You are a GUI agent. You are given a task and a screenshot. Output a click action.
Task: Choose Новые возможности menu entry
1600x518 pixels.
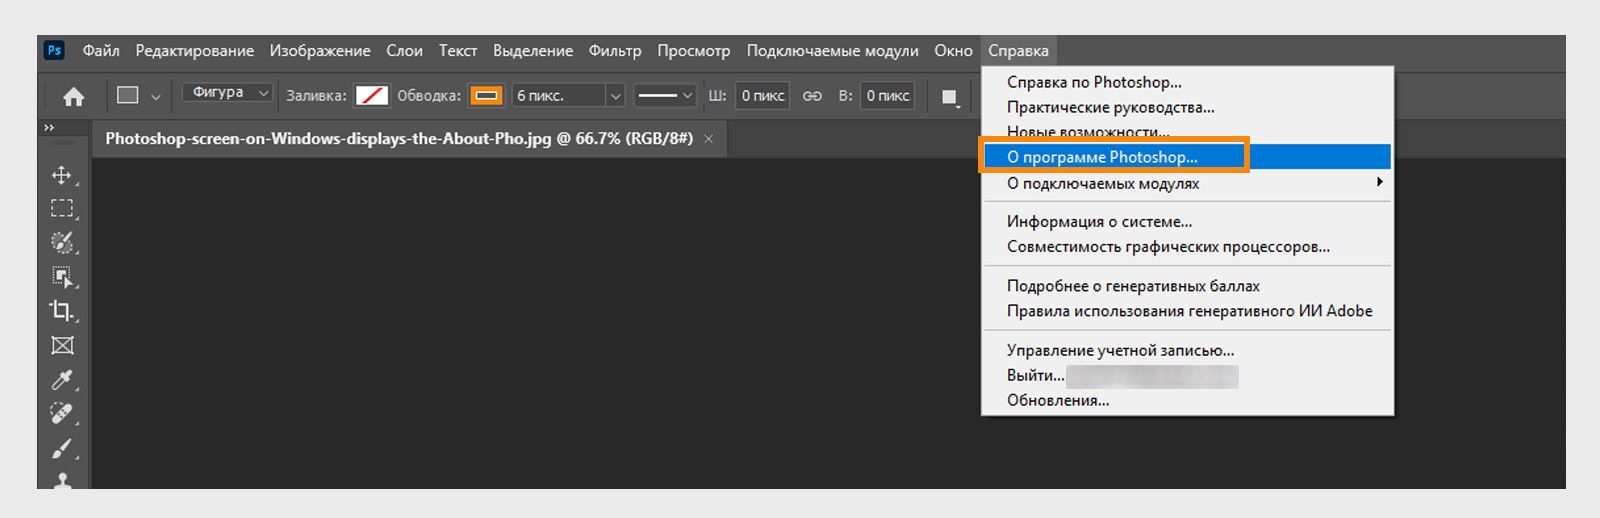[1187, 131]
